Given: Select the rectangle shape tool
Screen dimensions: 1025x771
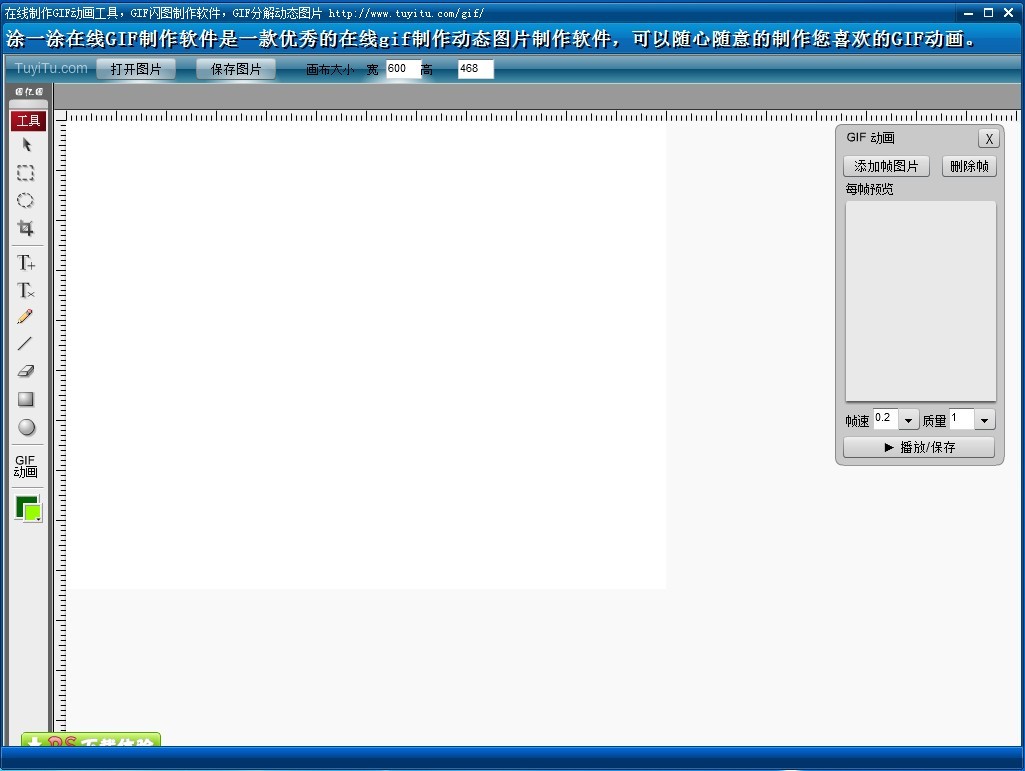Looking at the screenshot, I should coord(26,399).
